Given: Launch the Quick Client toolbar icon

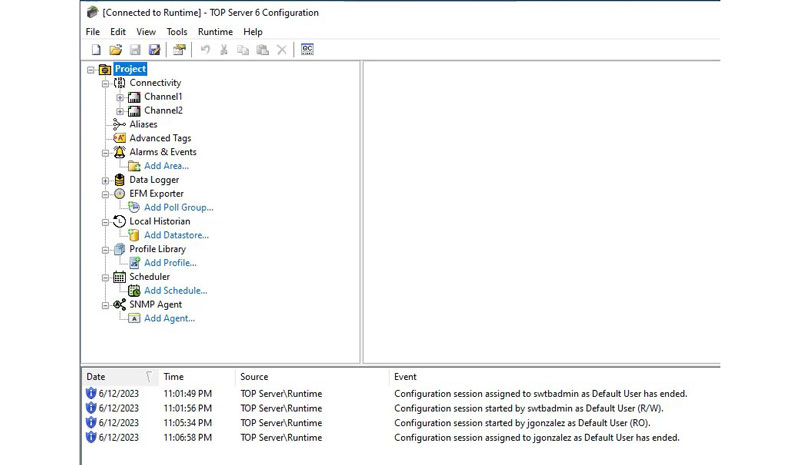Looking at the screenshot, I should [x=307, y=50].
